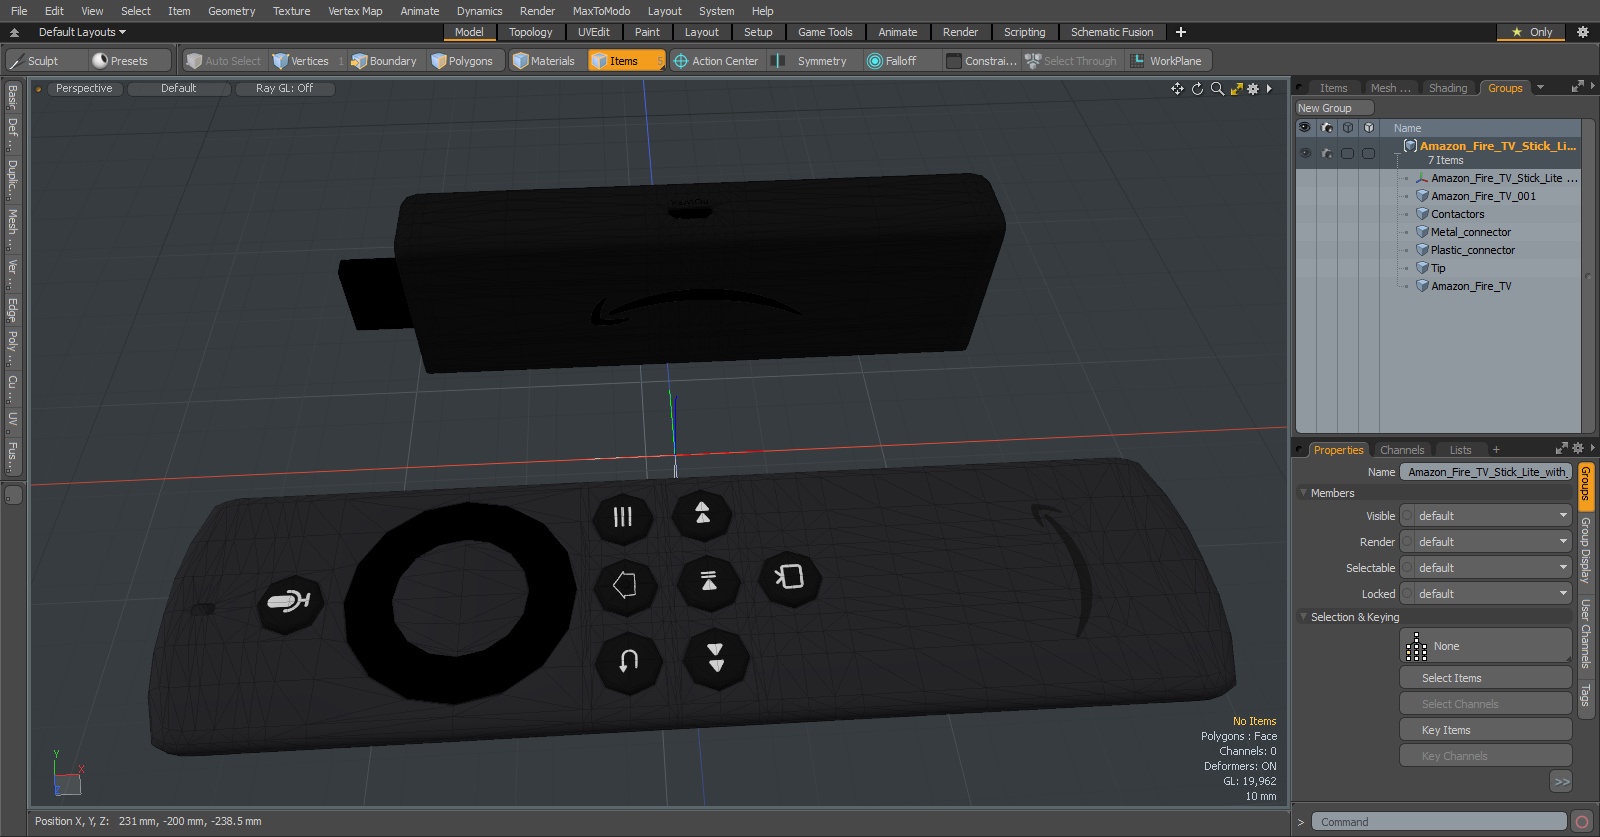
Task: Click the camera render column header
Action: point(1327,128)
